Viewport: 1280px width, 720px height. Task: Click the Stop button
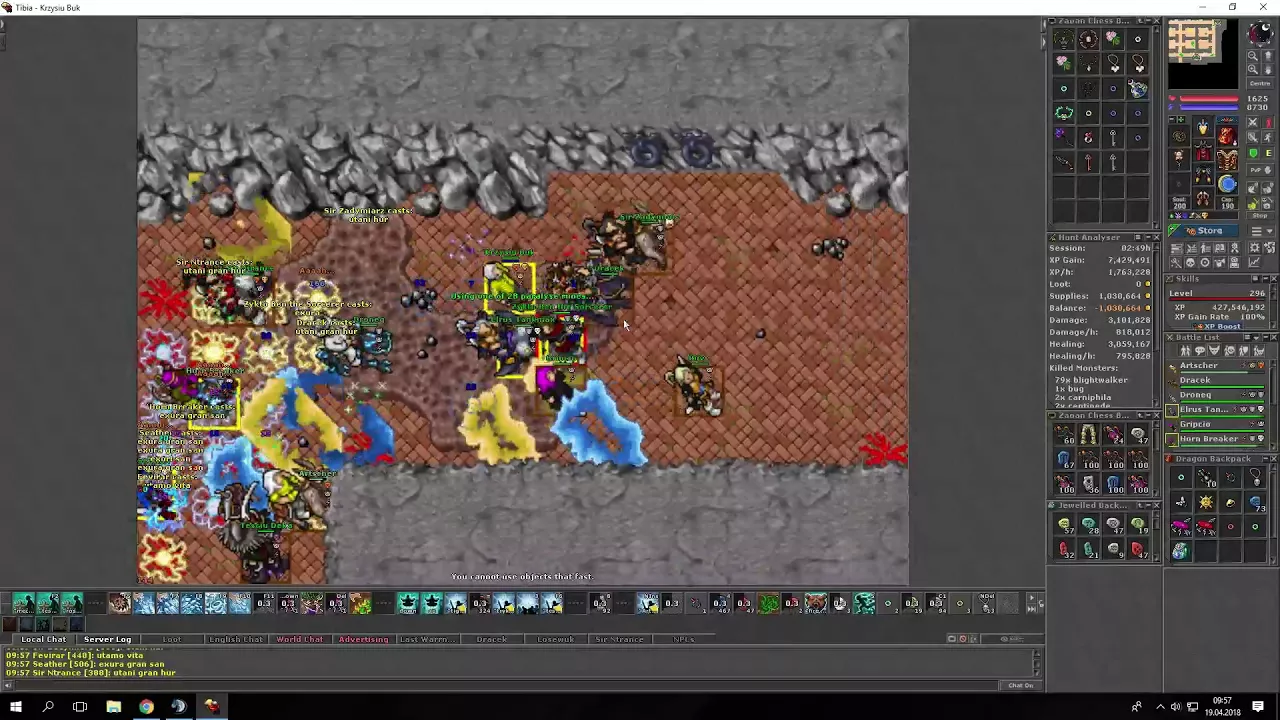tap(1259, 215)
